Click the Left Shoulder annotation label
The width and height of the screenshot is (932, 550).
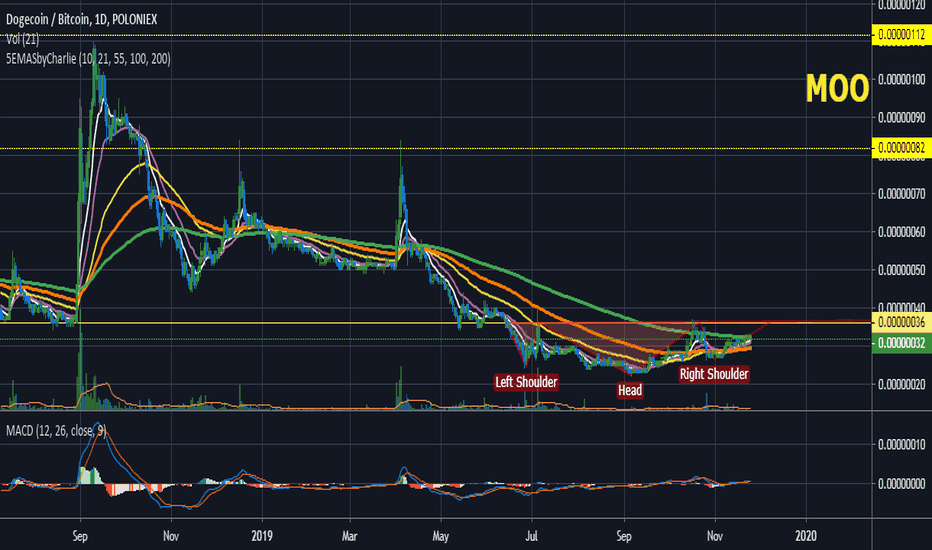(x=526, y=382)
